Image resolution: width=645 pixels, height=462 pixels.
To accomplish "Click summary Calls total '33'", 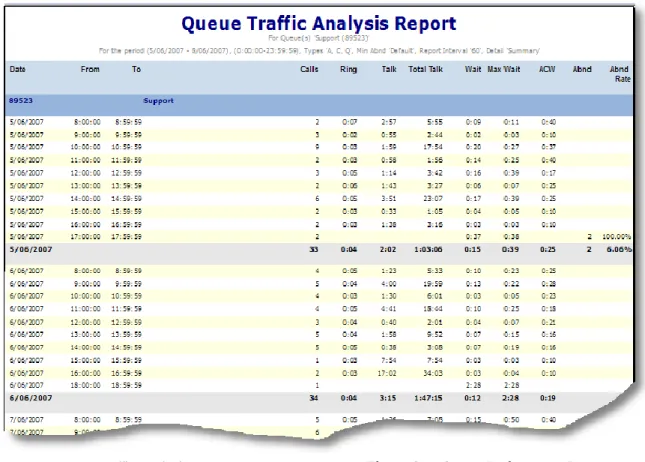I will pyautogui.click(x=314, y=249).
